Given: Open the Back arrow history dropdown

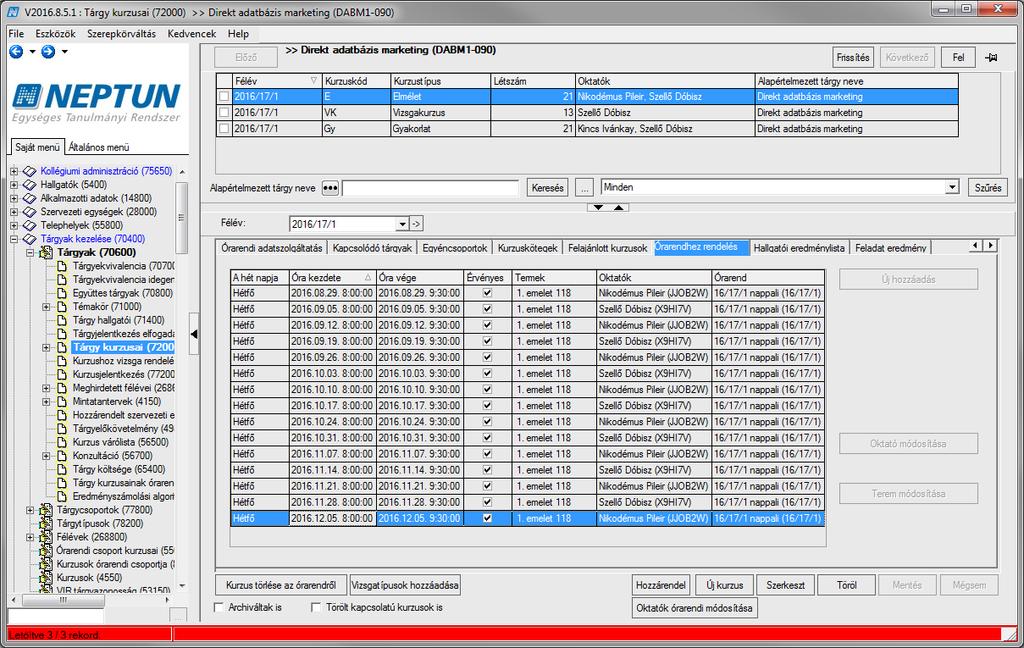Looking at the screenshot, I should pyautogui.click(x=31, y=52).
